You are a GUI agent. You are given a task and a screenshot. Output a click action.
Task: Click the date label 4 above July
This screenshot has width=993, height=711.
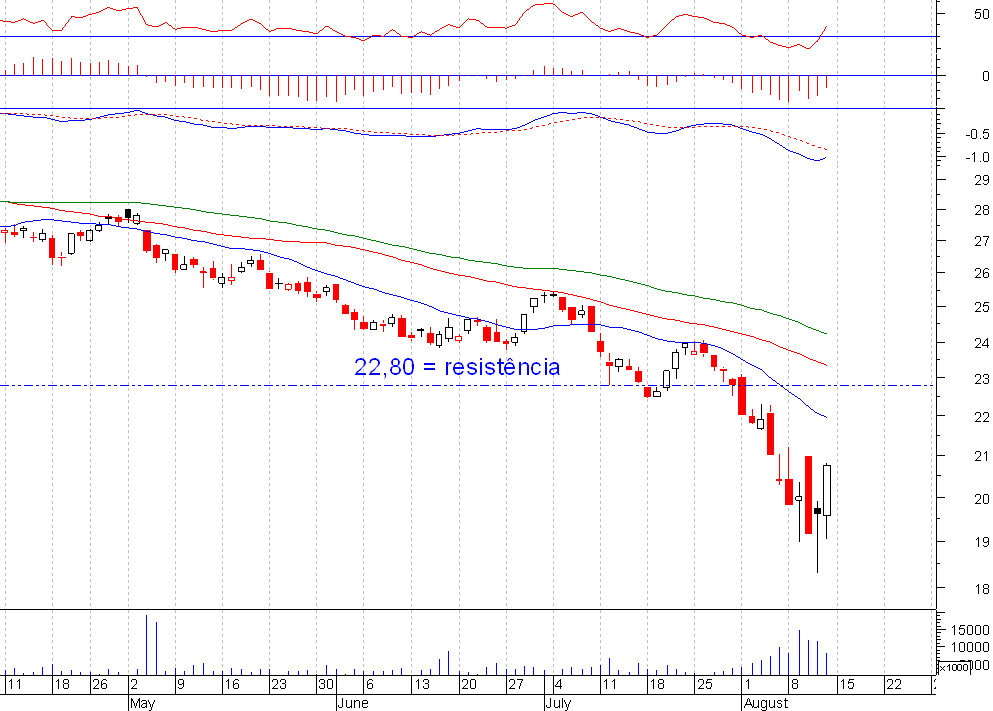click(x=558, y=684)
